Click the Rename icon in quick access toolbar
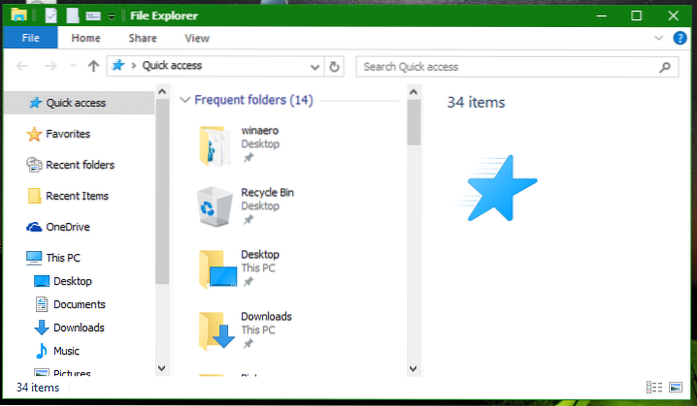Image resolution: width=697 pixels, height=406 pixels. click(x=93, y=16)
